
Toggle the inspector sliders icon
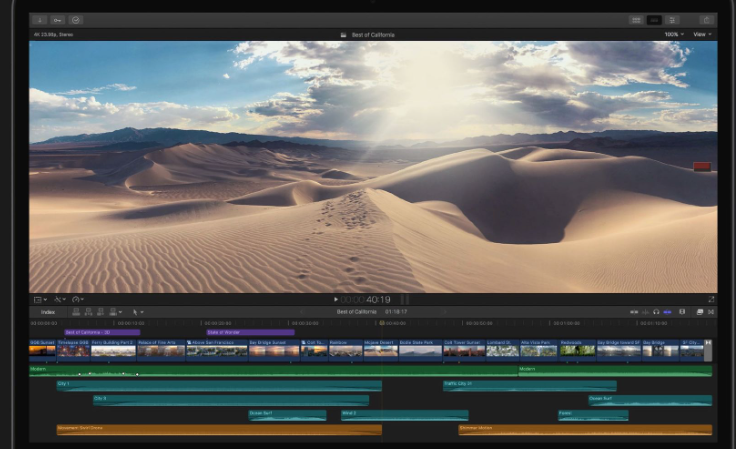(x=672, y=20)
